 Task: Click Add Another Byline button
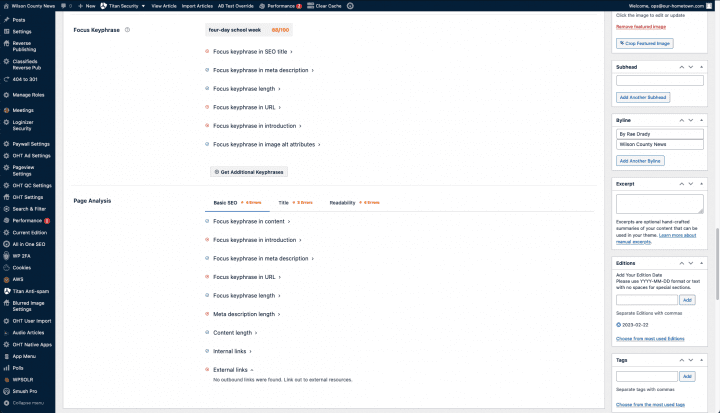[640, 161]
